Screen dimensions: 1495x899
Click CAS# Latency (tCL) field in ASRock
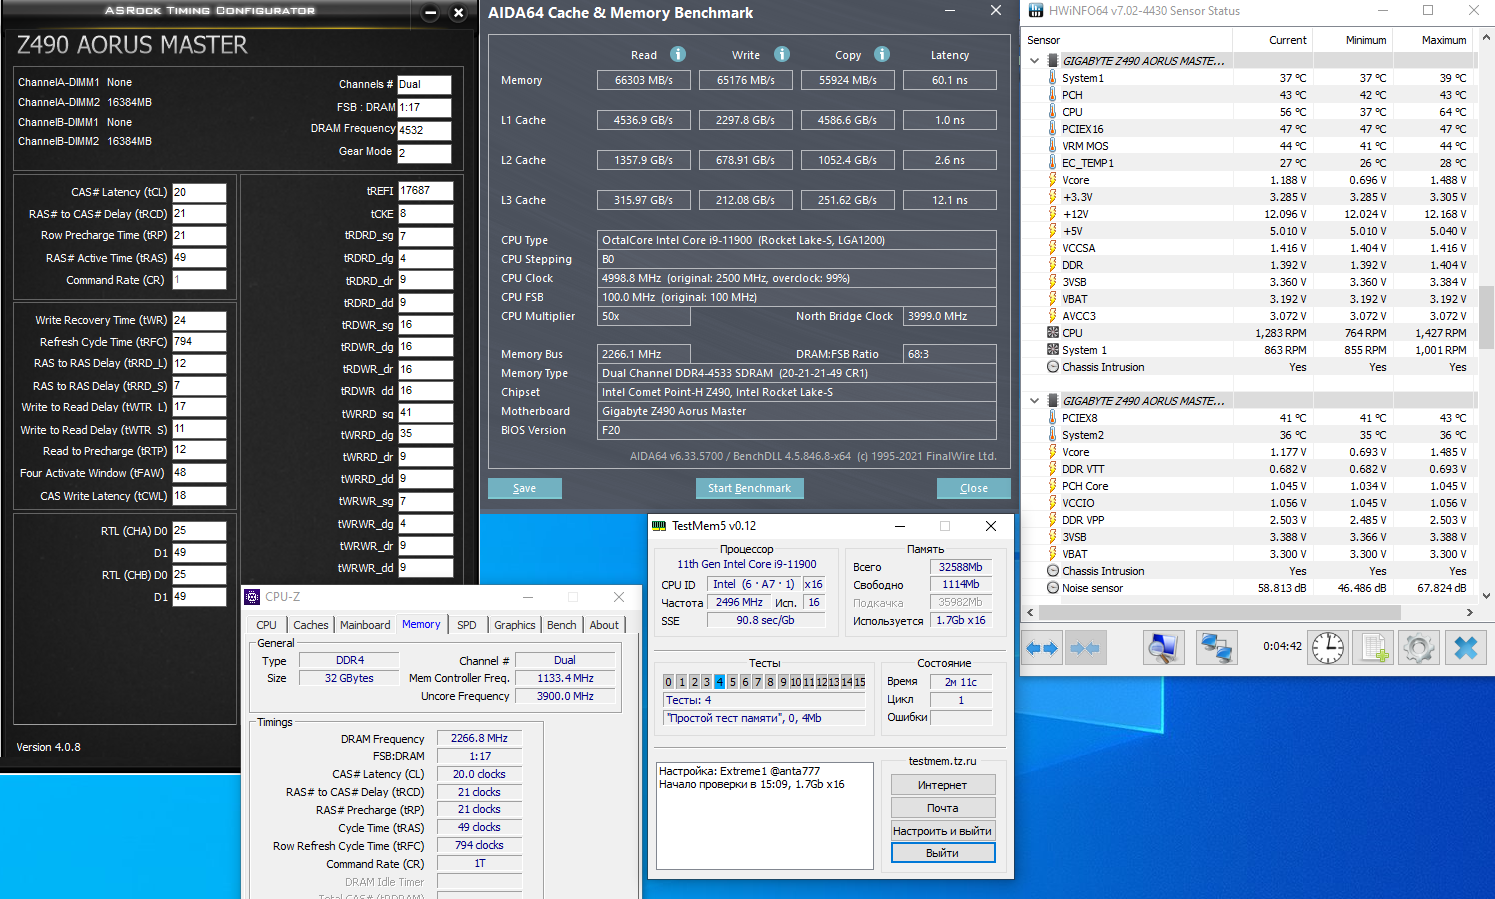click(x=199, y=192)
